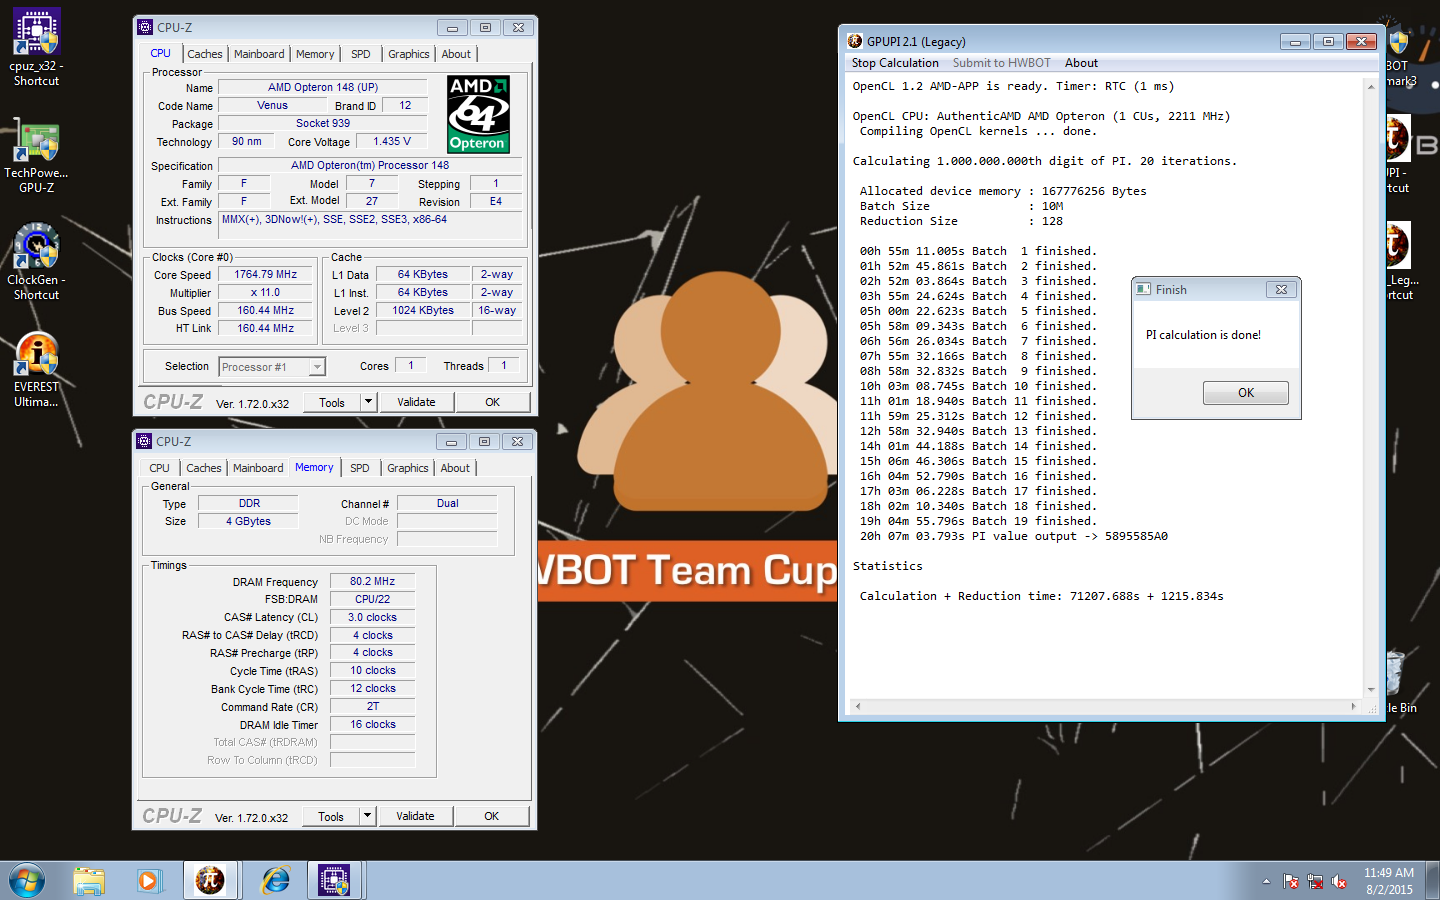1440x900 pixels.
Task: Expand Tools dropdown arrow in top CPU-Z
Action: [368, 402]
